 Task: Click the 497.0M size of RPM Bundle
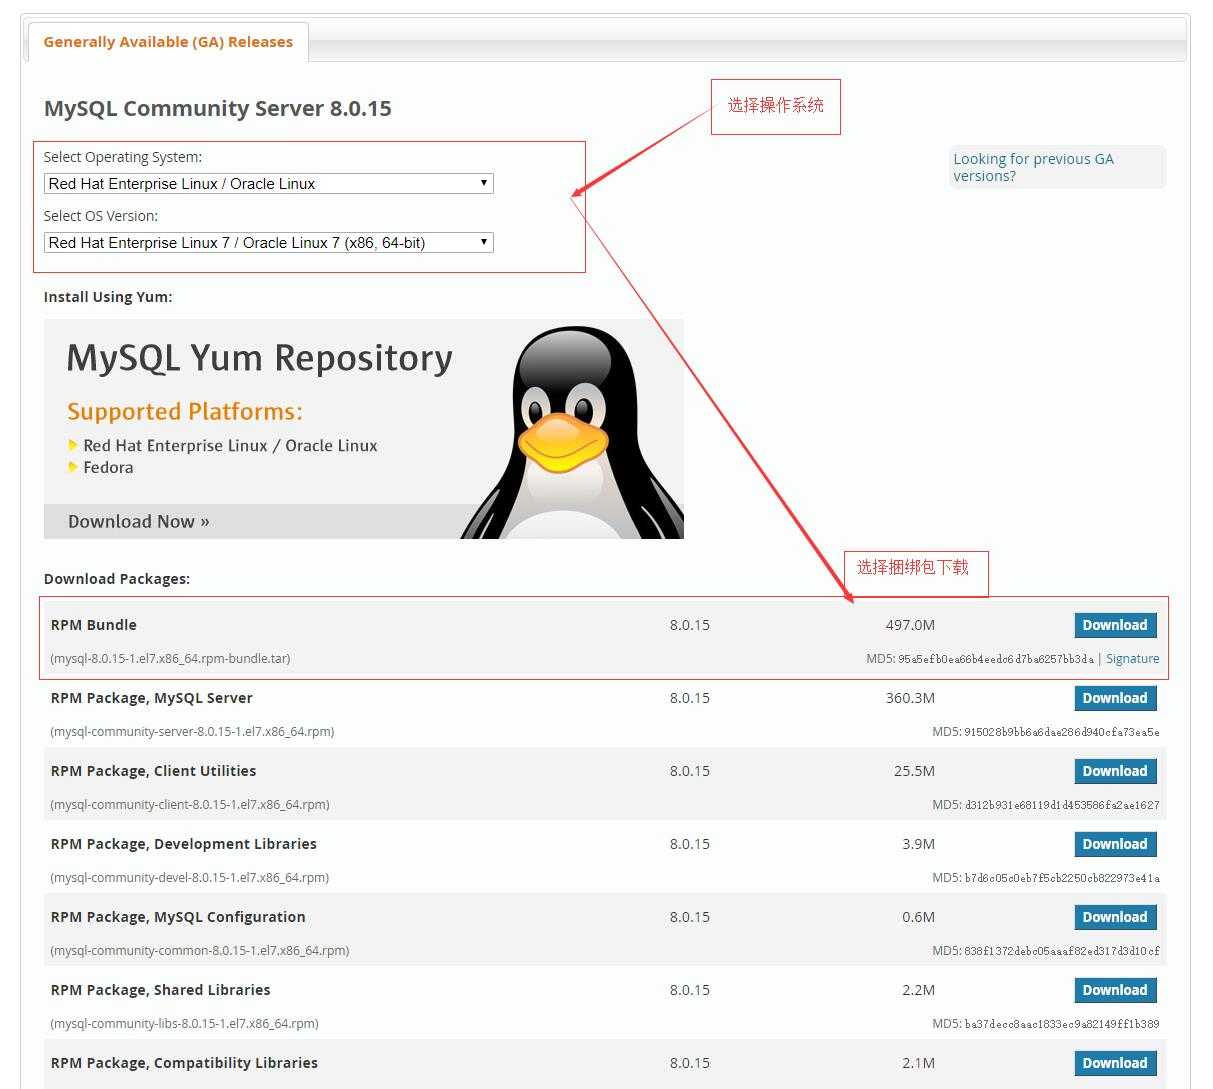tap(910, 625)
